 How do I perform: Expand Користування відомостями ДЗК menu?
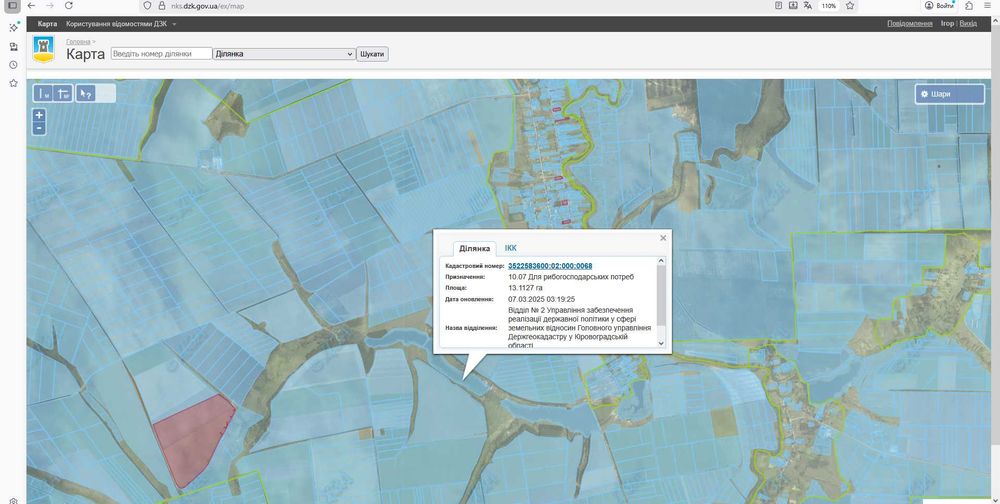coord(121,24)
